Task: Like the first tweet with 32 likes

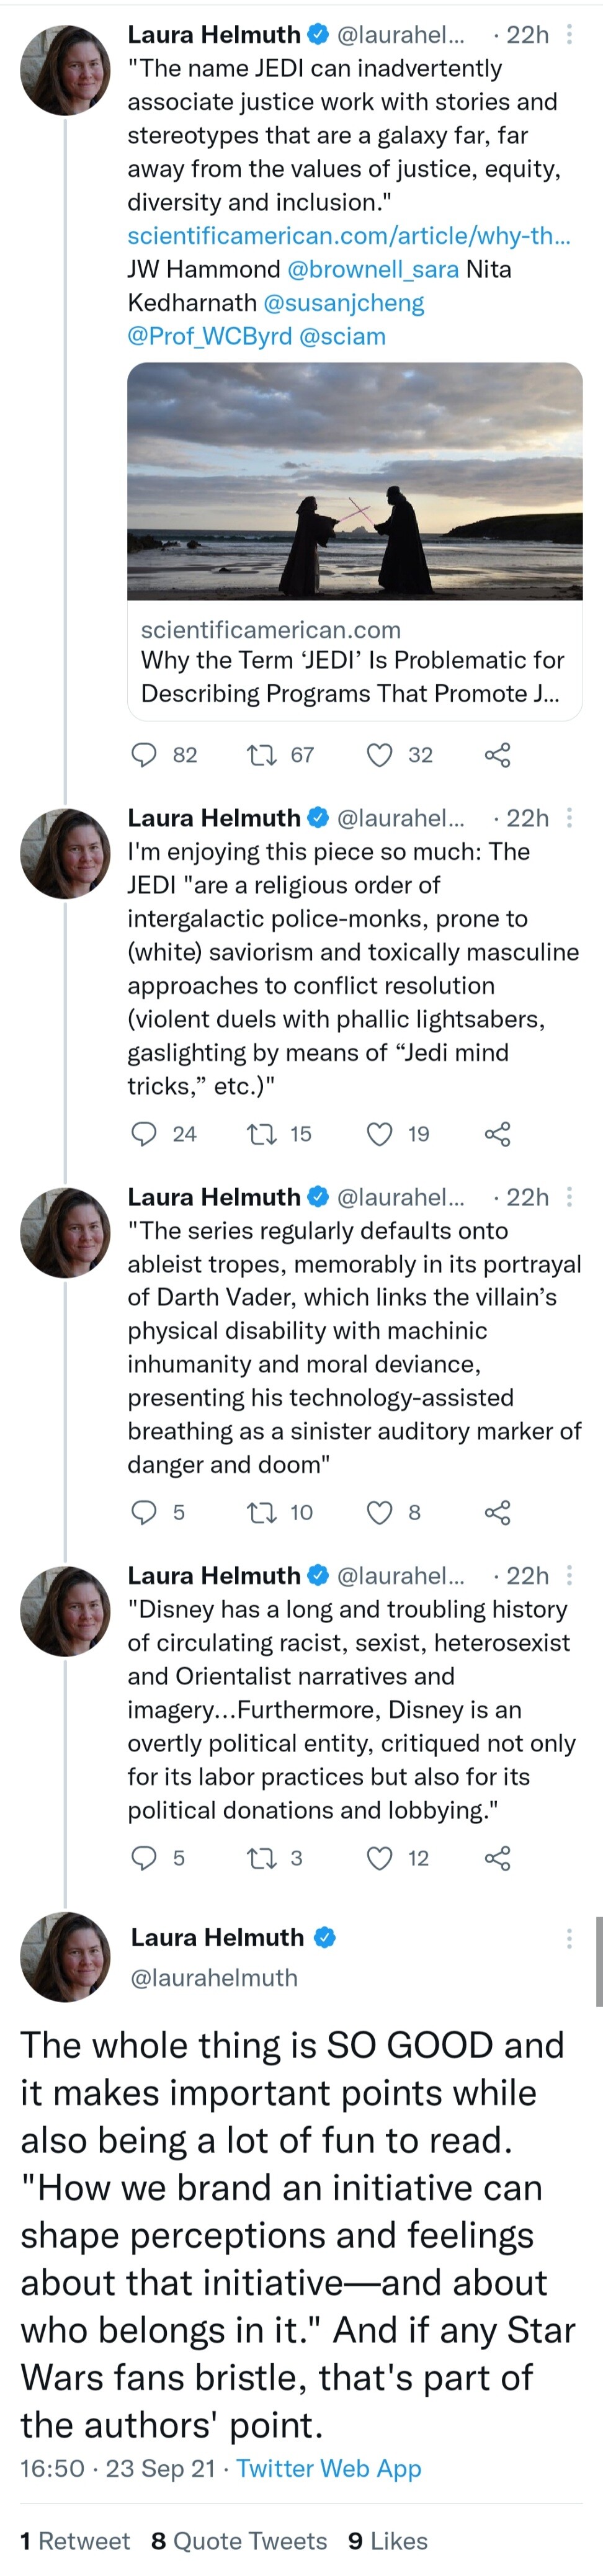Action: pos(380,755)
